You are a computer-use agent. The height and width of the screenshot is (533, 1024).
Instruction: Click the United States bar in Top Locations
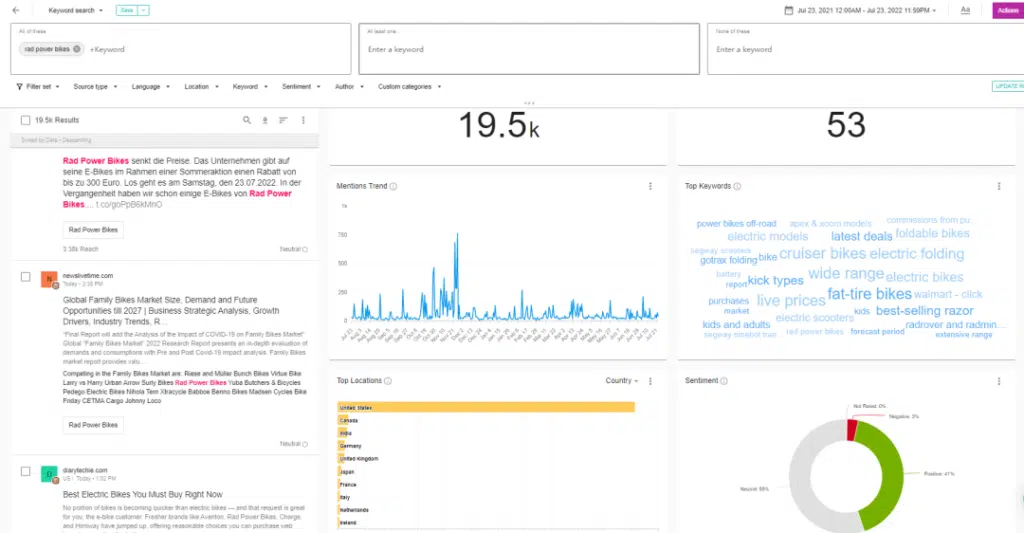tap(486, 408)
